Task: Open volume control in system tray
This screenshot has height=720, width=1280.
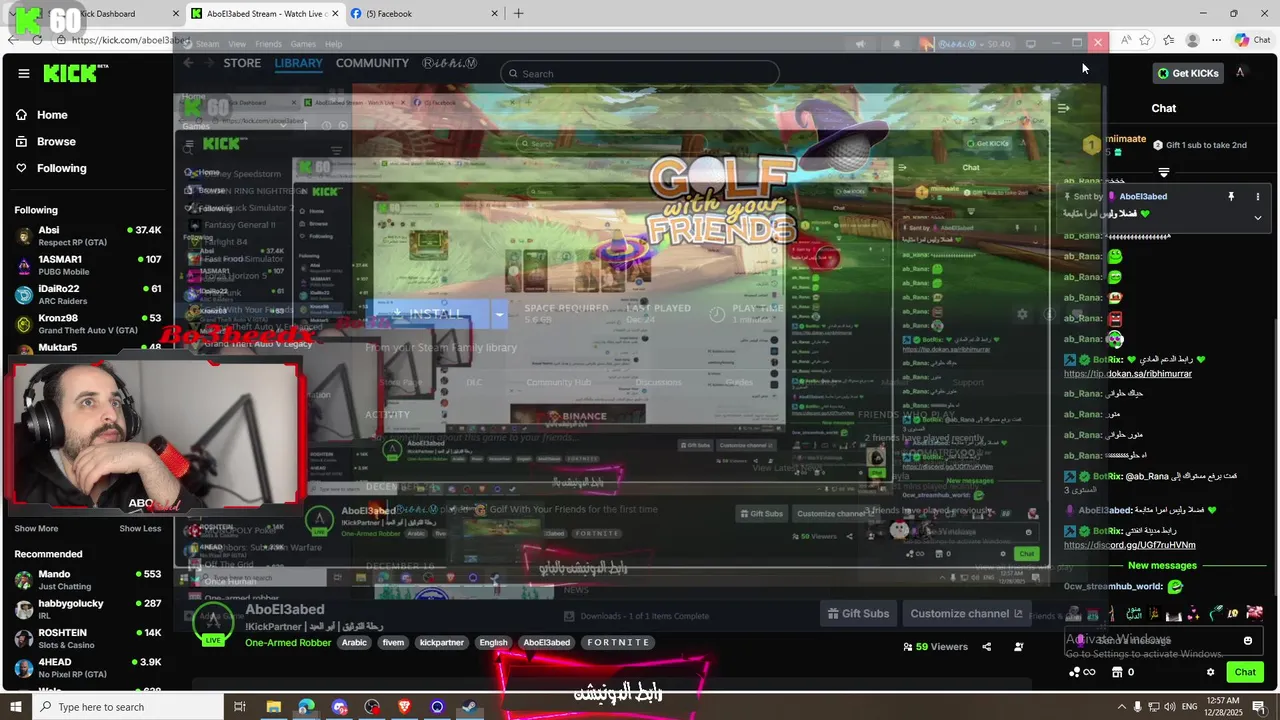Action: click(1172, 707)
